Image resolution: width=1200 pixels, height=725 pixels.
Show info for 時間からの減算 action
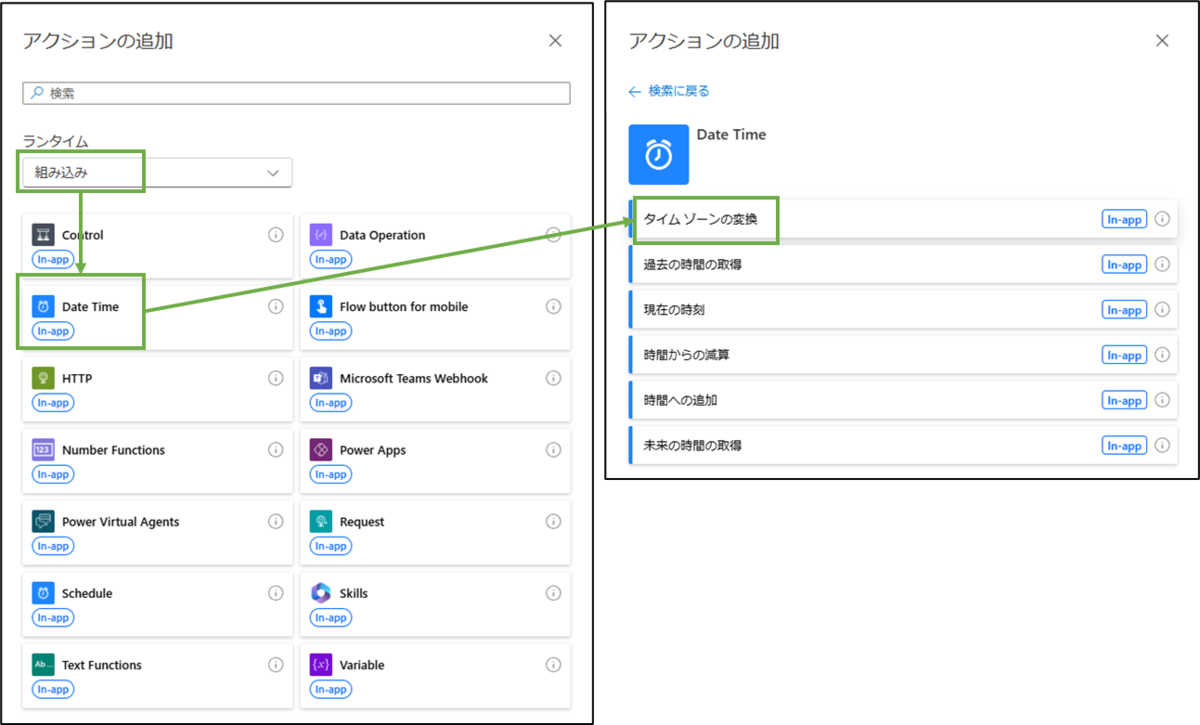tap(1162, 355)
